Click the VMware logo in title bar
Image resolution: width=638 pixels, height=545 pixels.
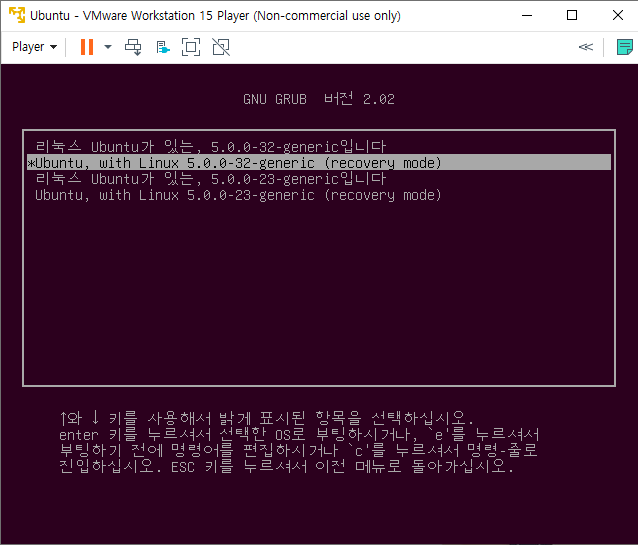point(17,15)
